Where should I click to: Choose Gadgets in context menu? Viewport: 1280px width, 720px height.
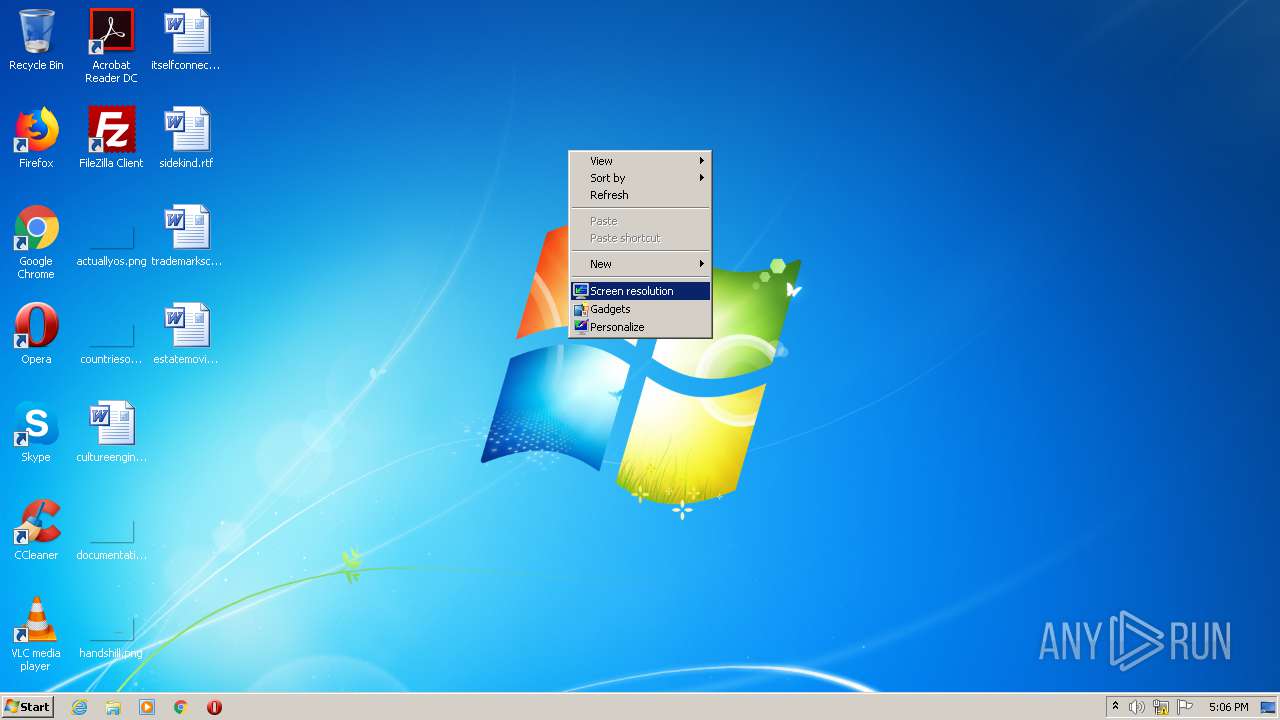640,309
